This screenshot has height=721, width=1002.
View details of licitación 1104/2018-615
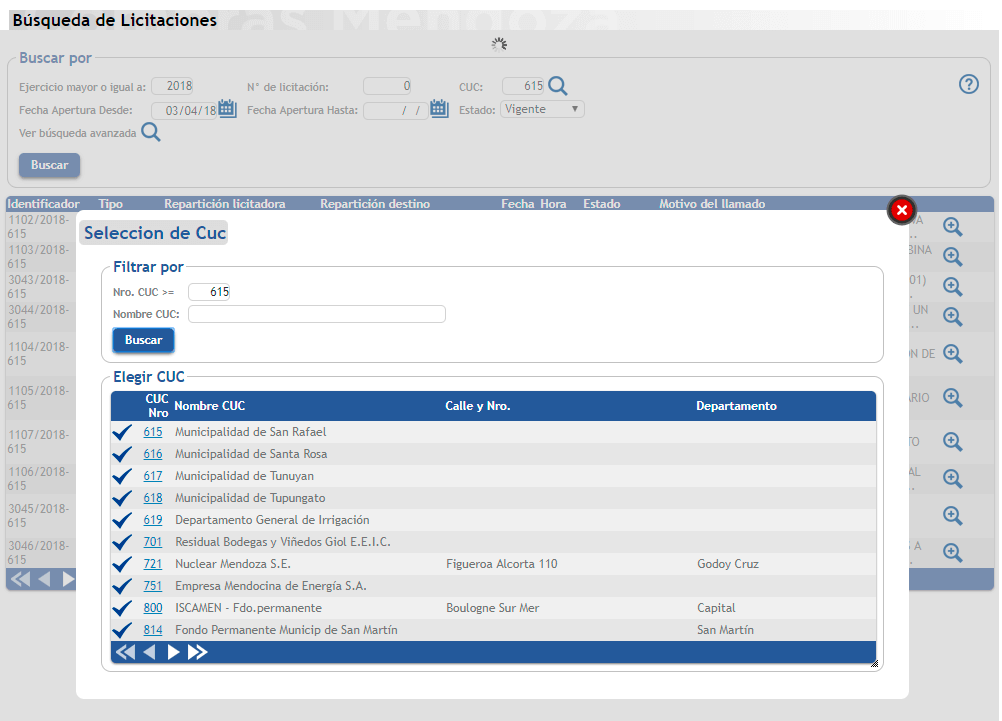(x=953, y=353)
